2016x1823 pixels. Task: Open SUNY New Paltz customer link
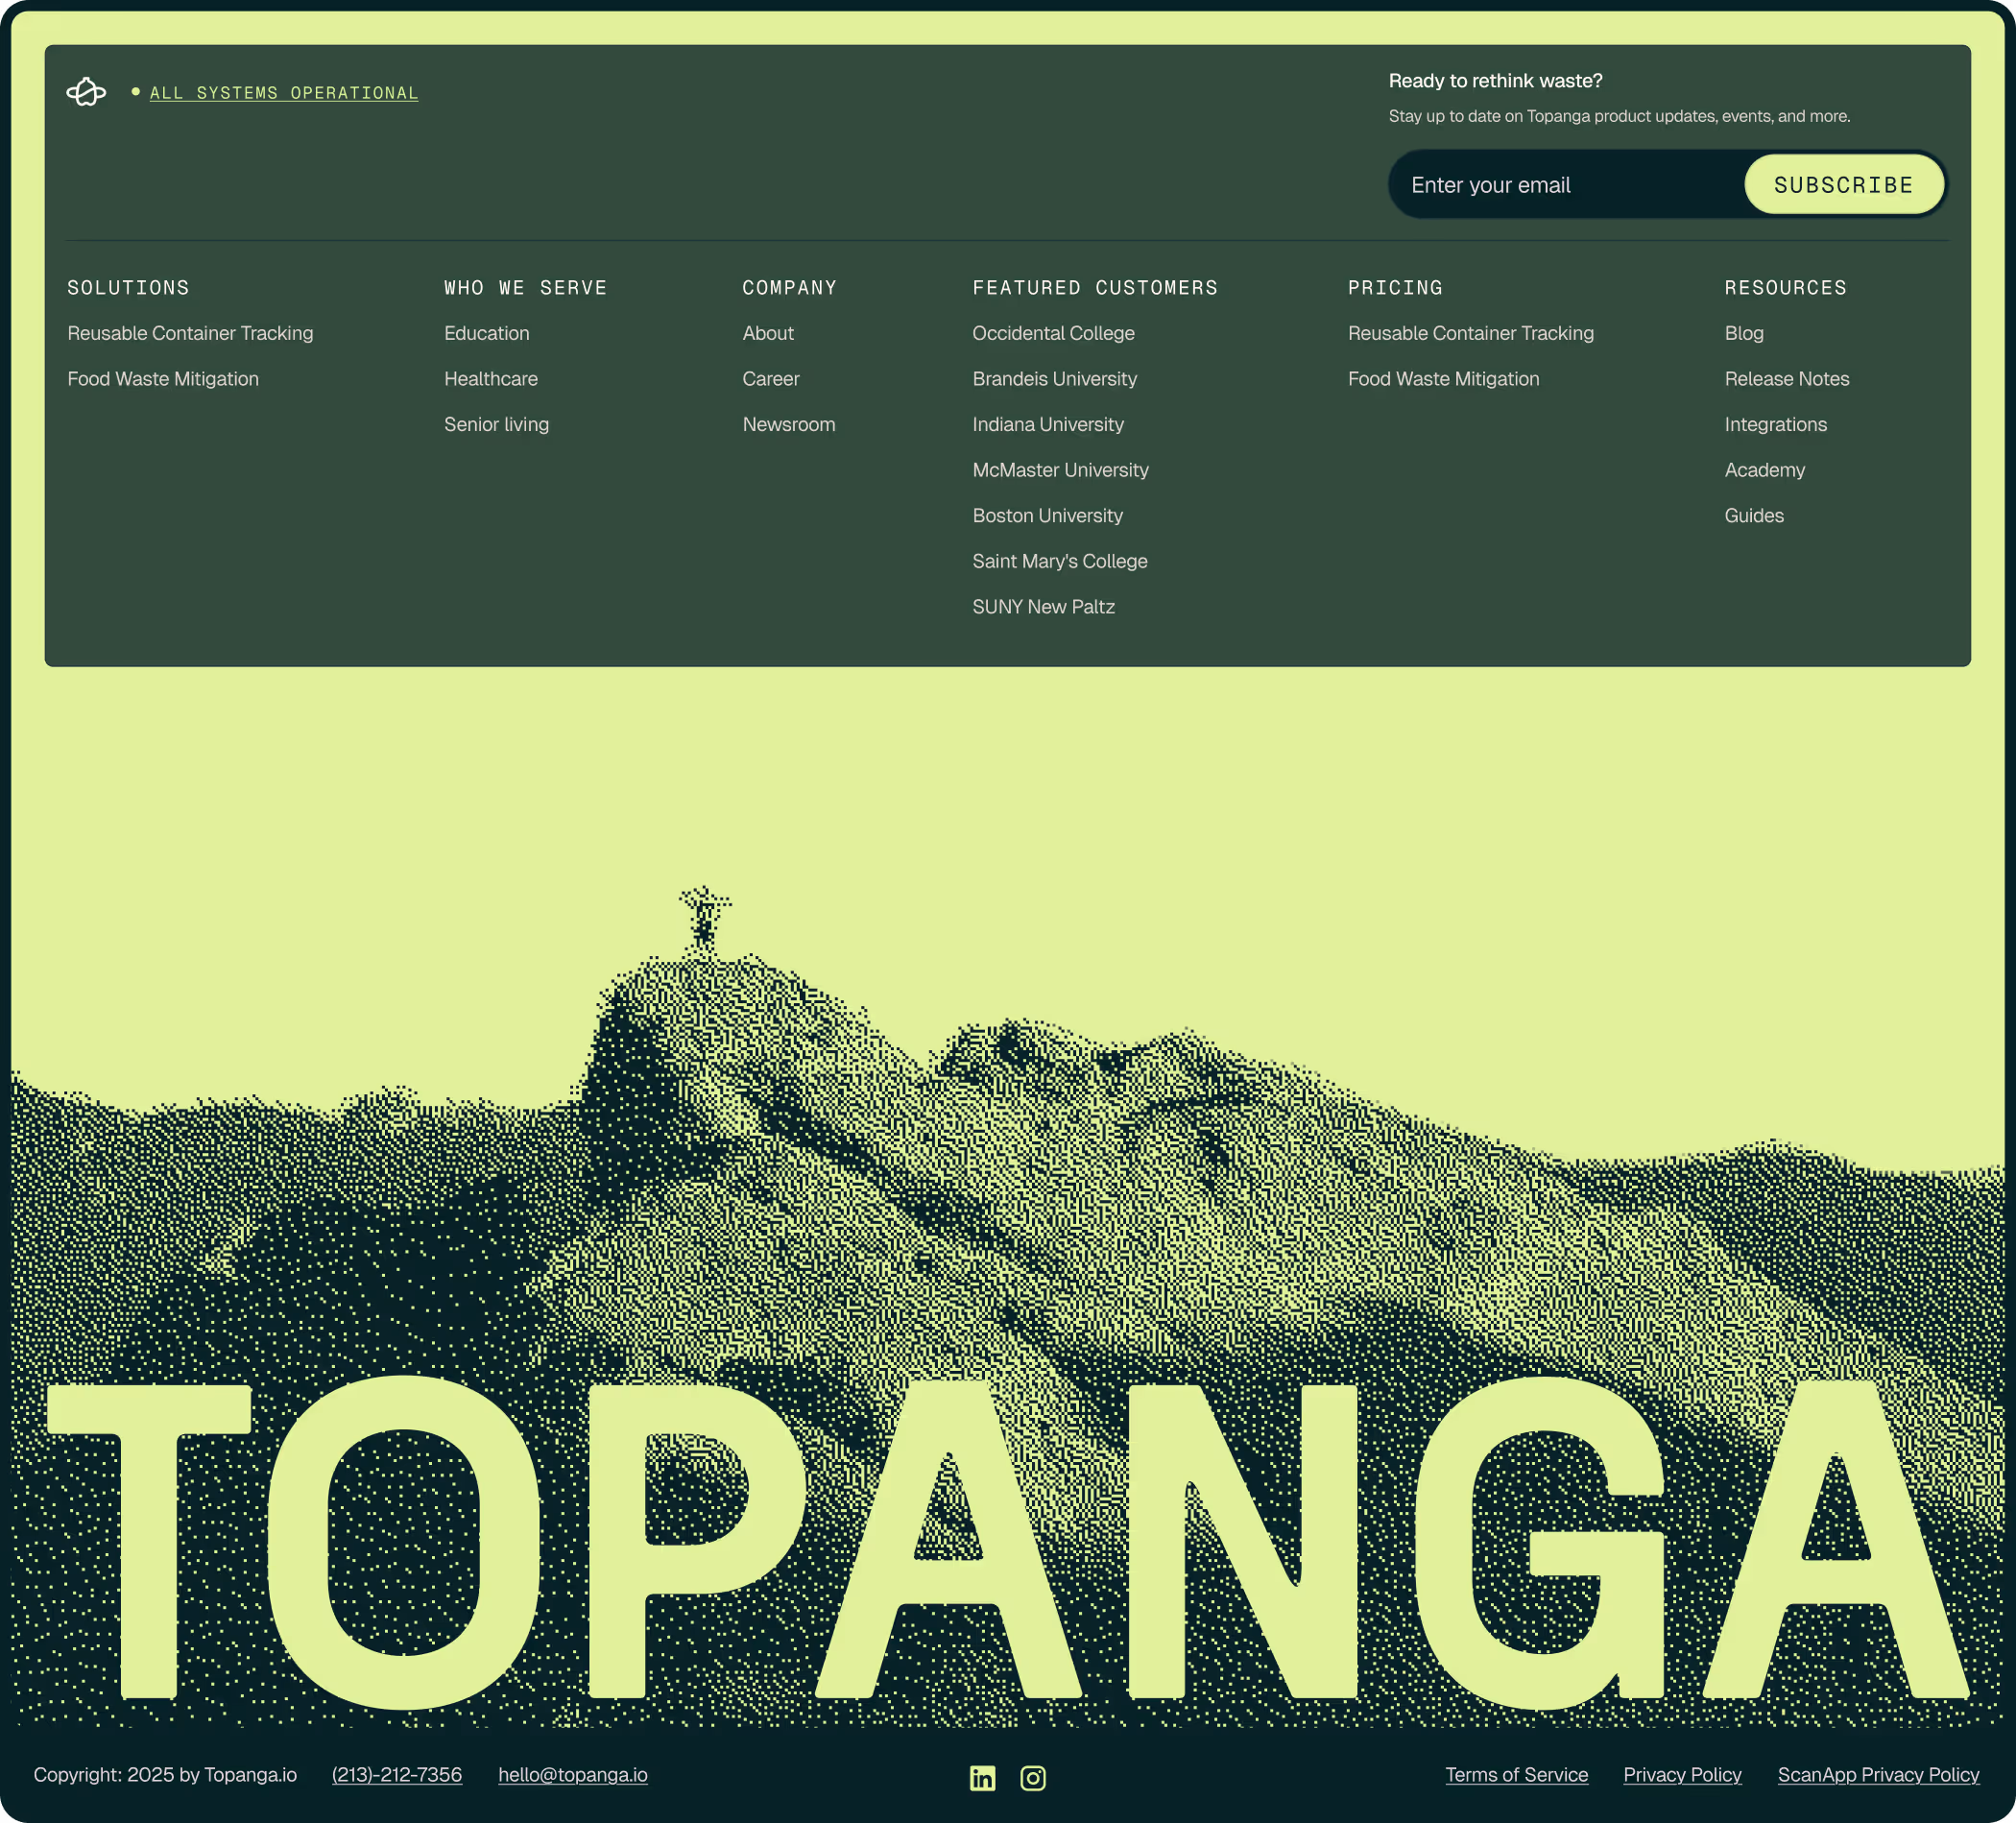tap(1043, 607)
